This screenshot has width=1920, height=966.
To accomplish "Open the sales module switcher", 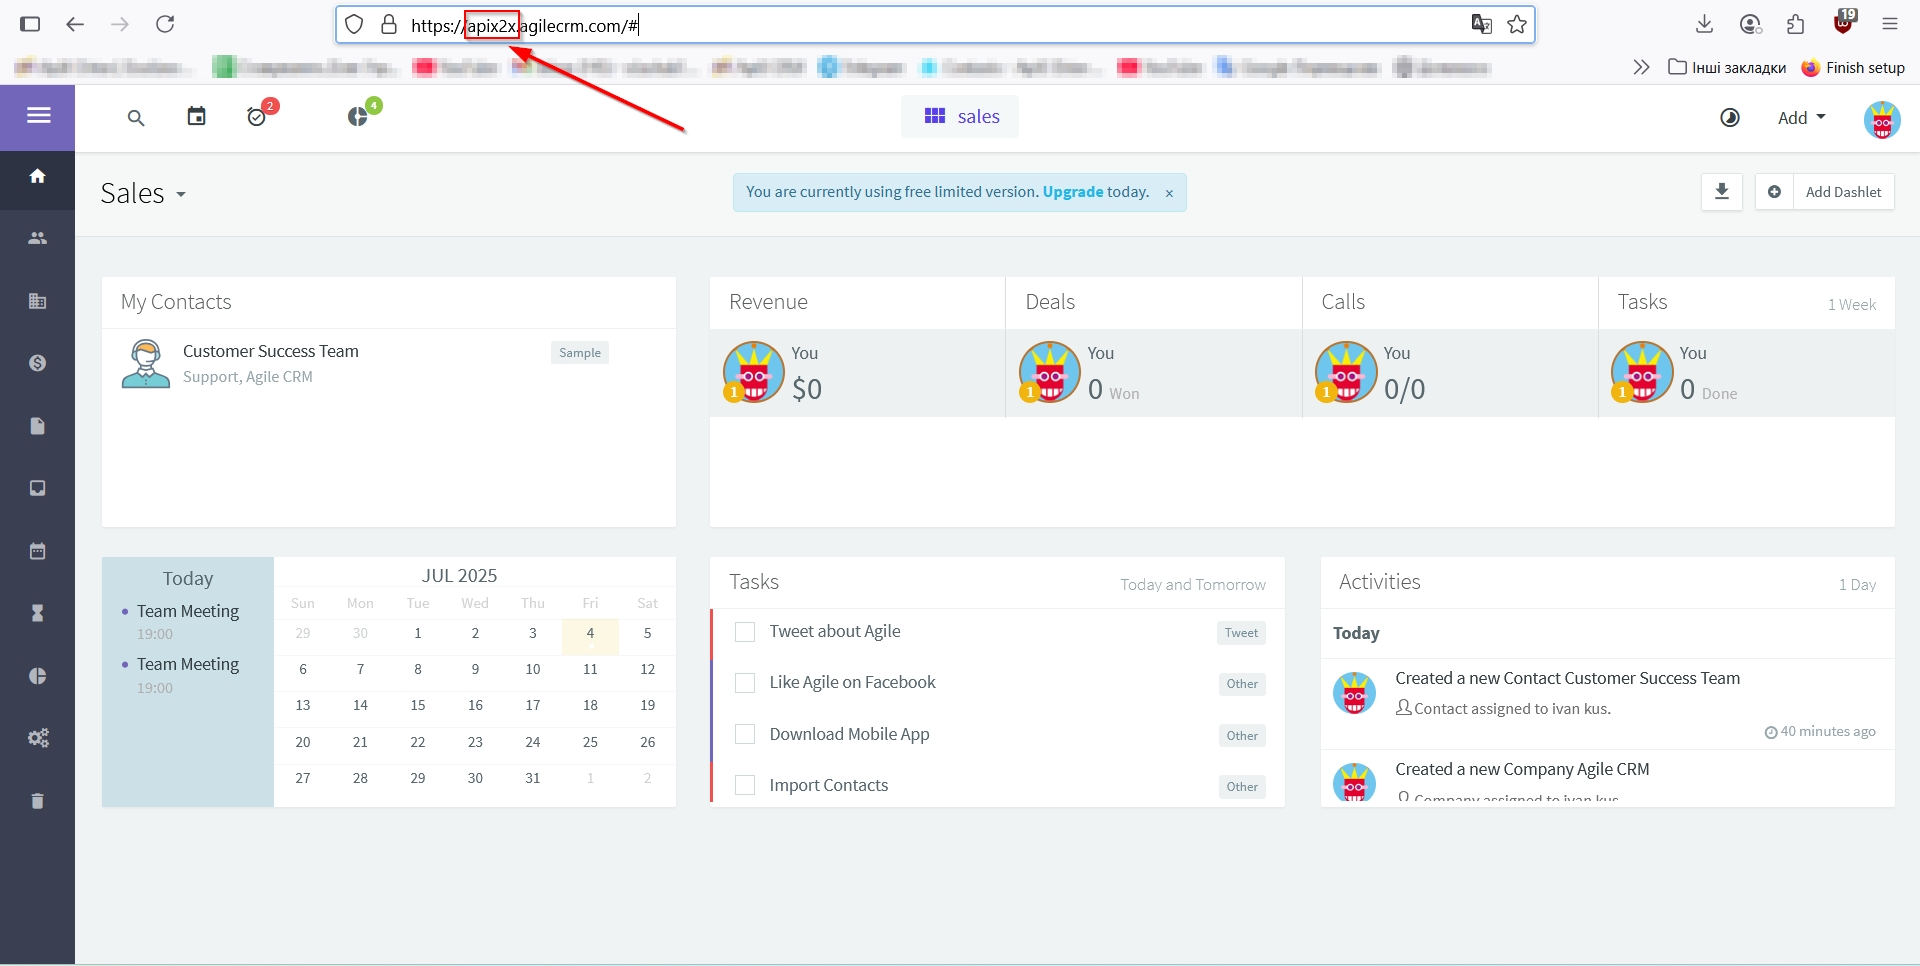I will click(x=961, y=117).
